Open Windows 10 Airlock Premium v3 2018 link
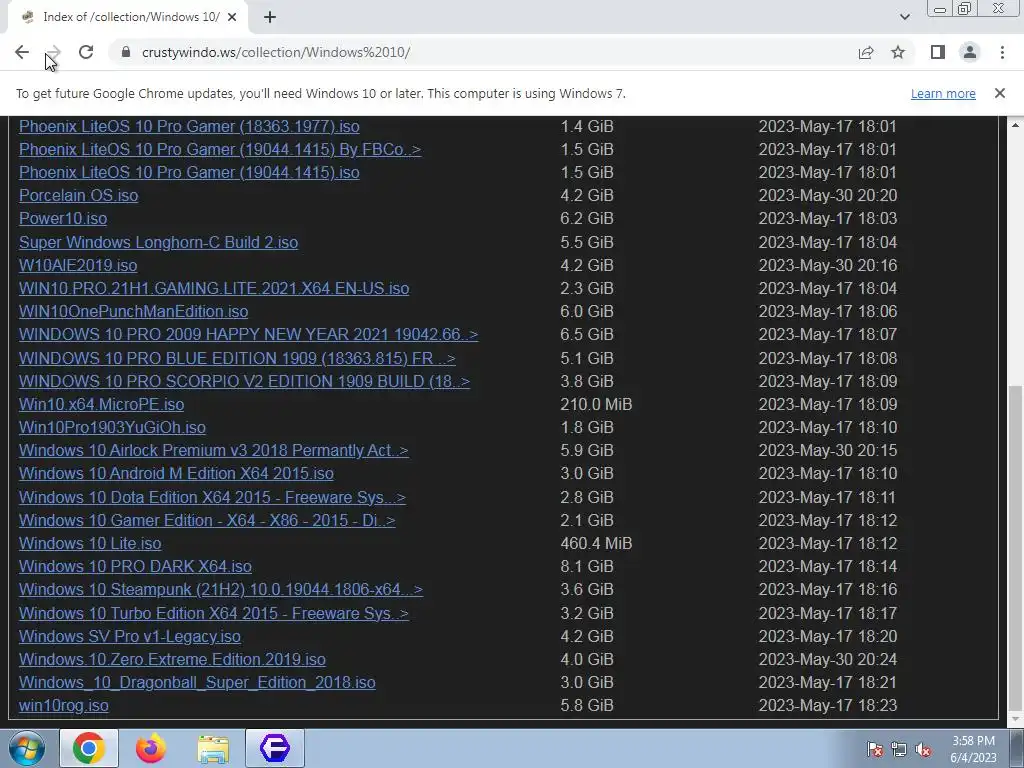1024x768 pixels. (214, 451)
